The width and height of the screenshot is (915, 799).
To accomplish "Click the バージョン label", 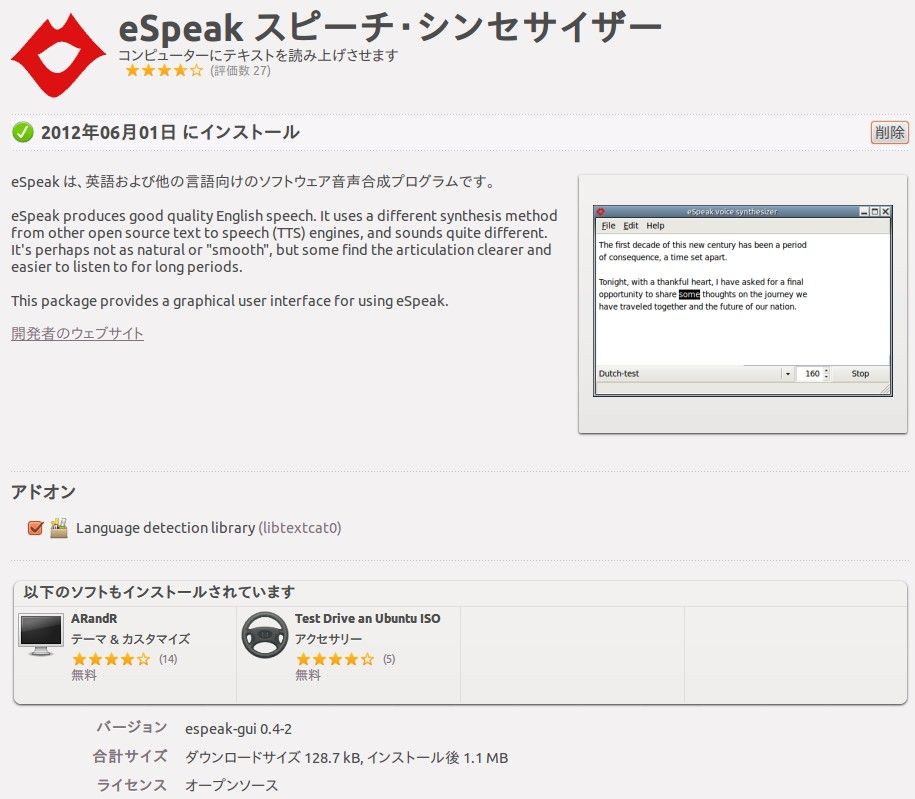I will tap(132, 727).
